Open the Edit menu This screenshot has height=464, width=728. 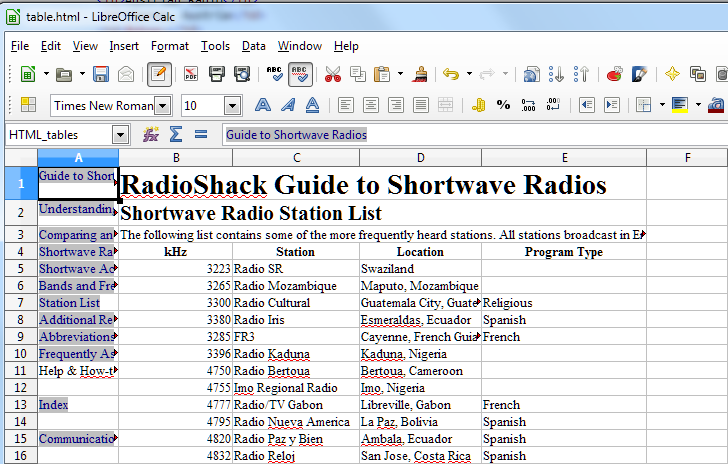[51, 46]
